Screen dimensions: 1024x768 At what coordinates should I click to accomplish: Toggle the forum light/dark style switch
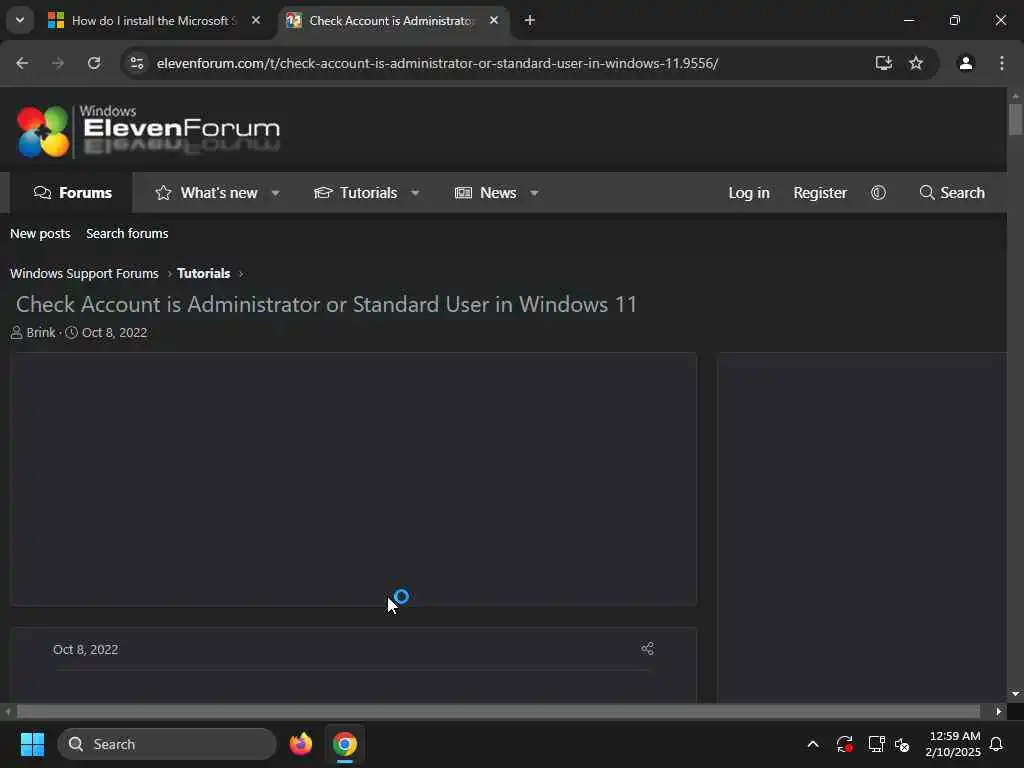click(x=878, y=193)
